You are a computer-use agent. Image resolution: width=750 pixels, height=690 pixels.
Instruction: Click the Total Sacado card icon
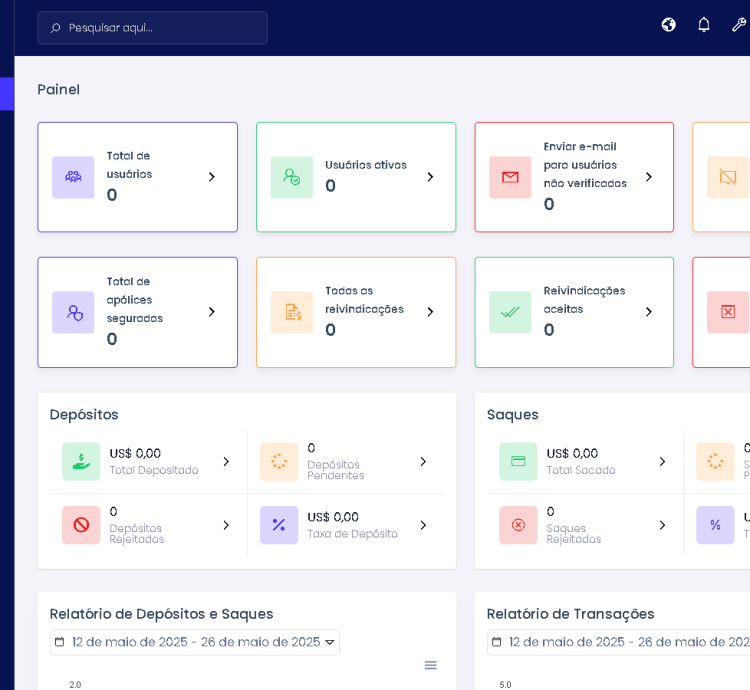coord(518,461)
